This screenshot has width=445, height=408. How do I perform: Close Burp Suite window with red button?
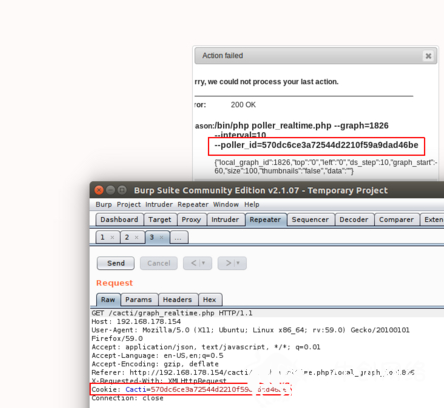[x=99, y=190]
